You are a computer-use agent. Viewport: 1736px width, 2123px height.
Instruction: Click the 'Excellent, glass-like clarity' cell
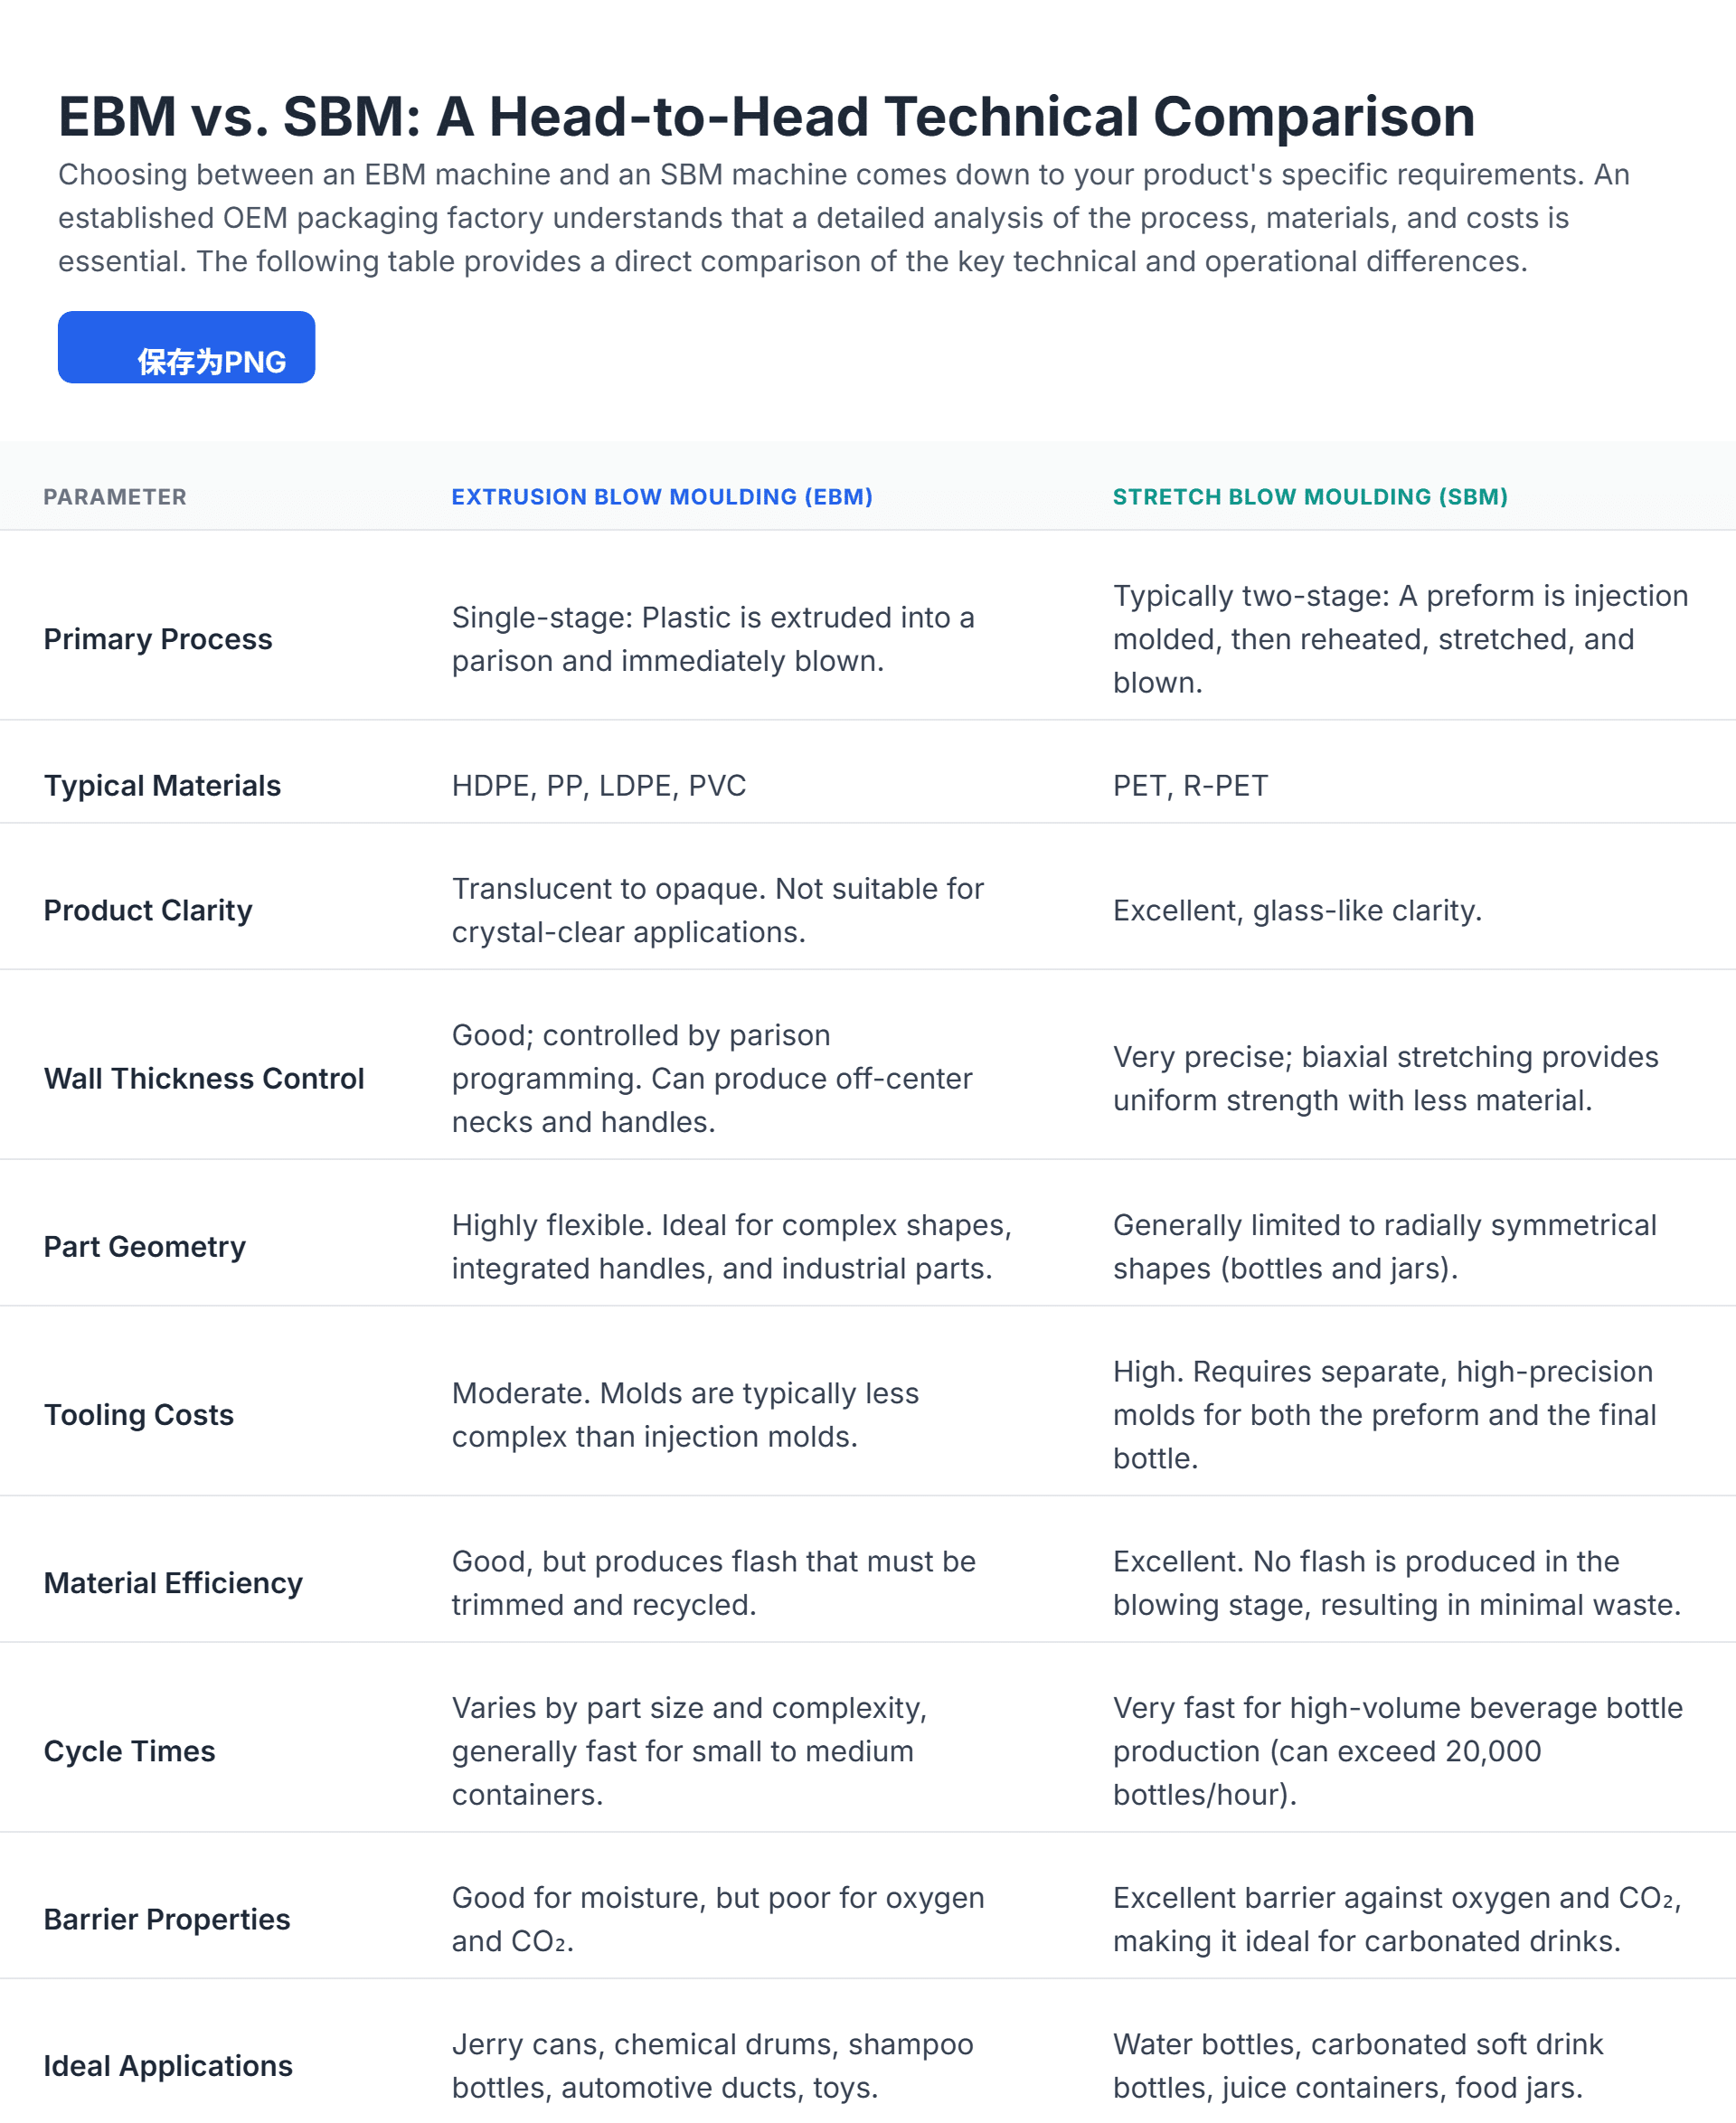point(1297,910)
